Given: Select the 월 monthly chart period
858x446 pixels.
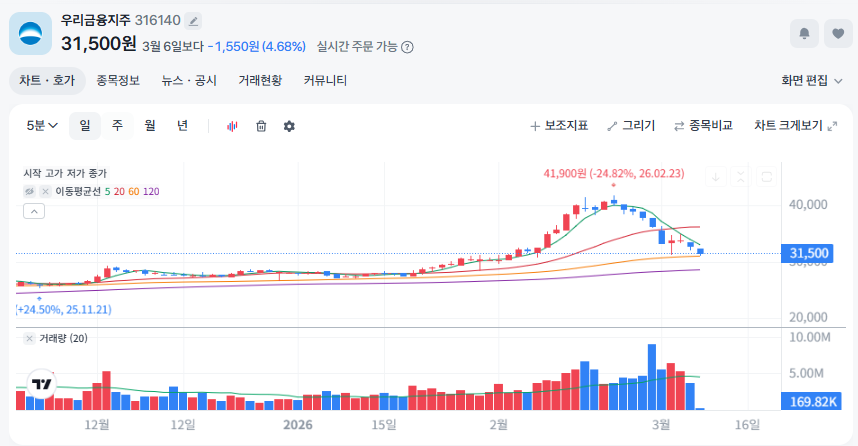Looking at the screenshot, I should point(150,126).
